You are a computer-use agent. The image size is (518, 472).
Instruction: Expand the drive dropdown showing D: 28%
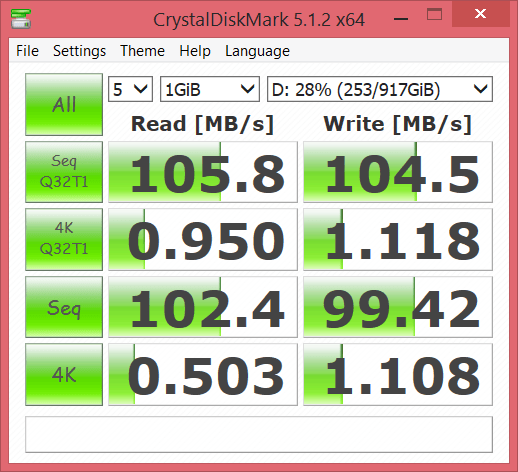point(380,89)
